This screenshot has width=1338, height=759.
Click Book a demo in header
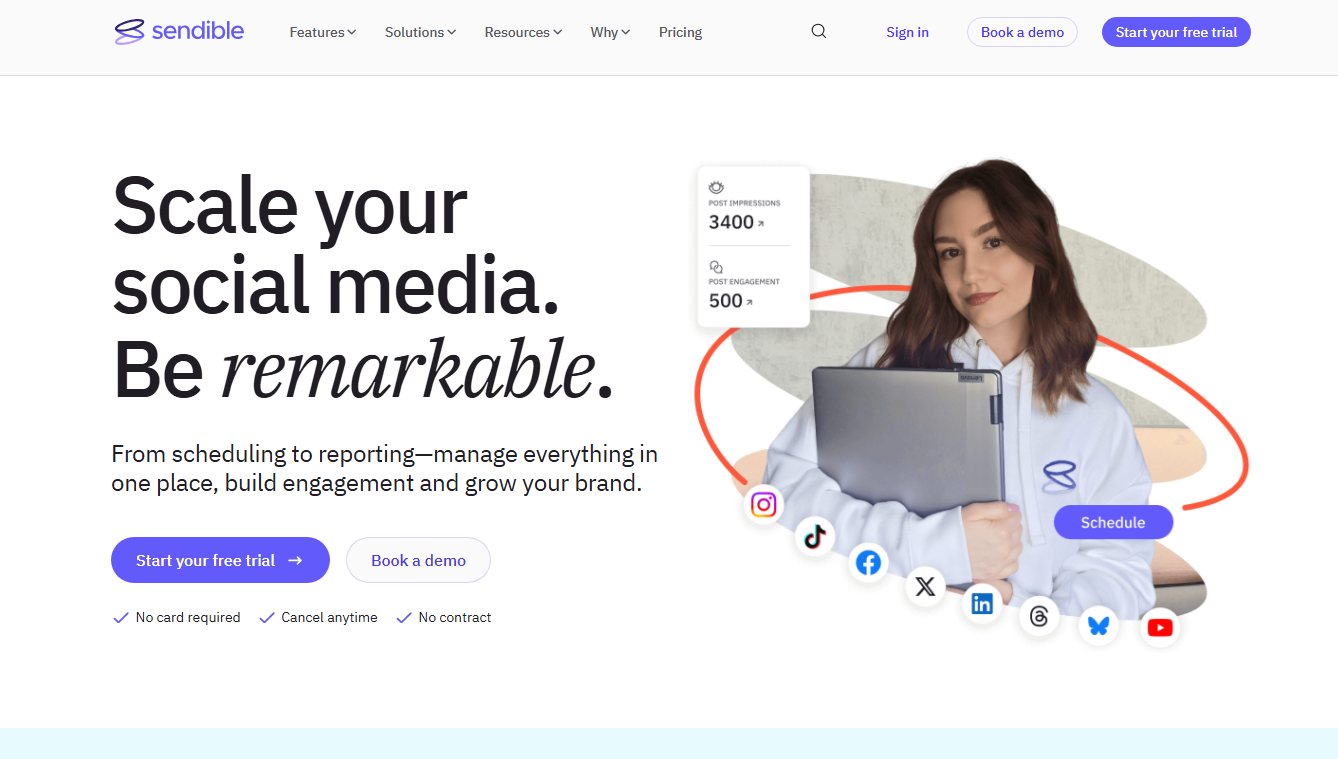click(1022, 32)
